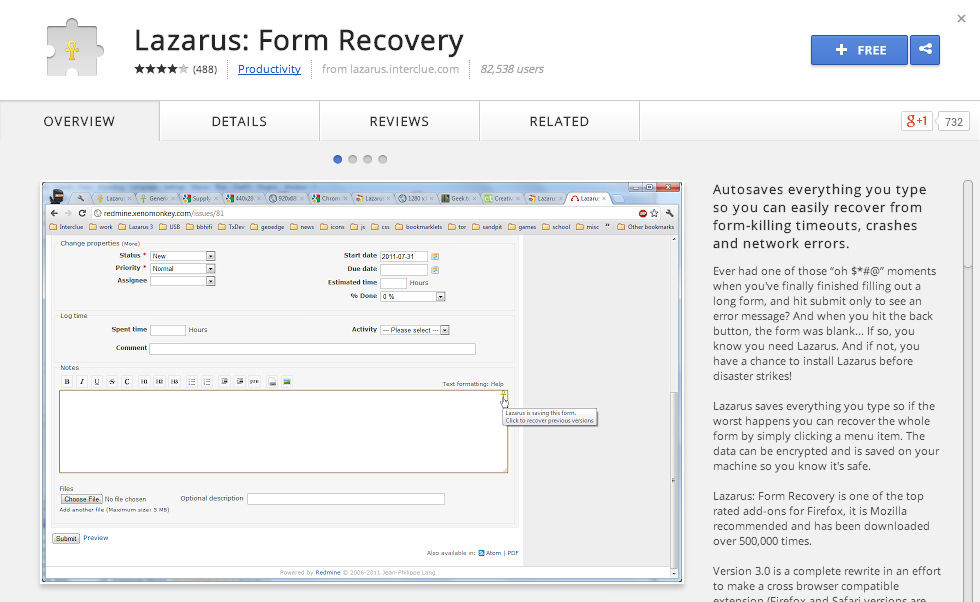The width and height of the screenshot is (980, 602).
Task: Click the browser back arrow in screenshot
Action: [x=54, y=213]
